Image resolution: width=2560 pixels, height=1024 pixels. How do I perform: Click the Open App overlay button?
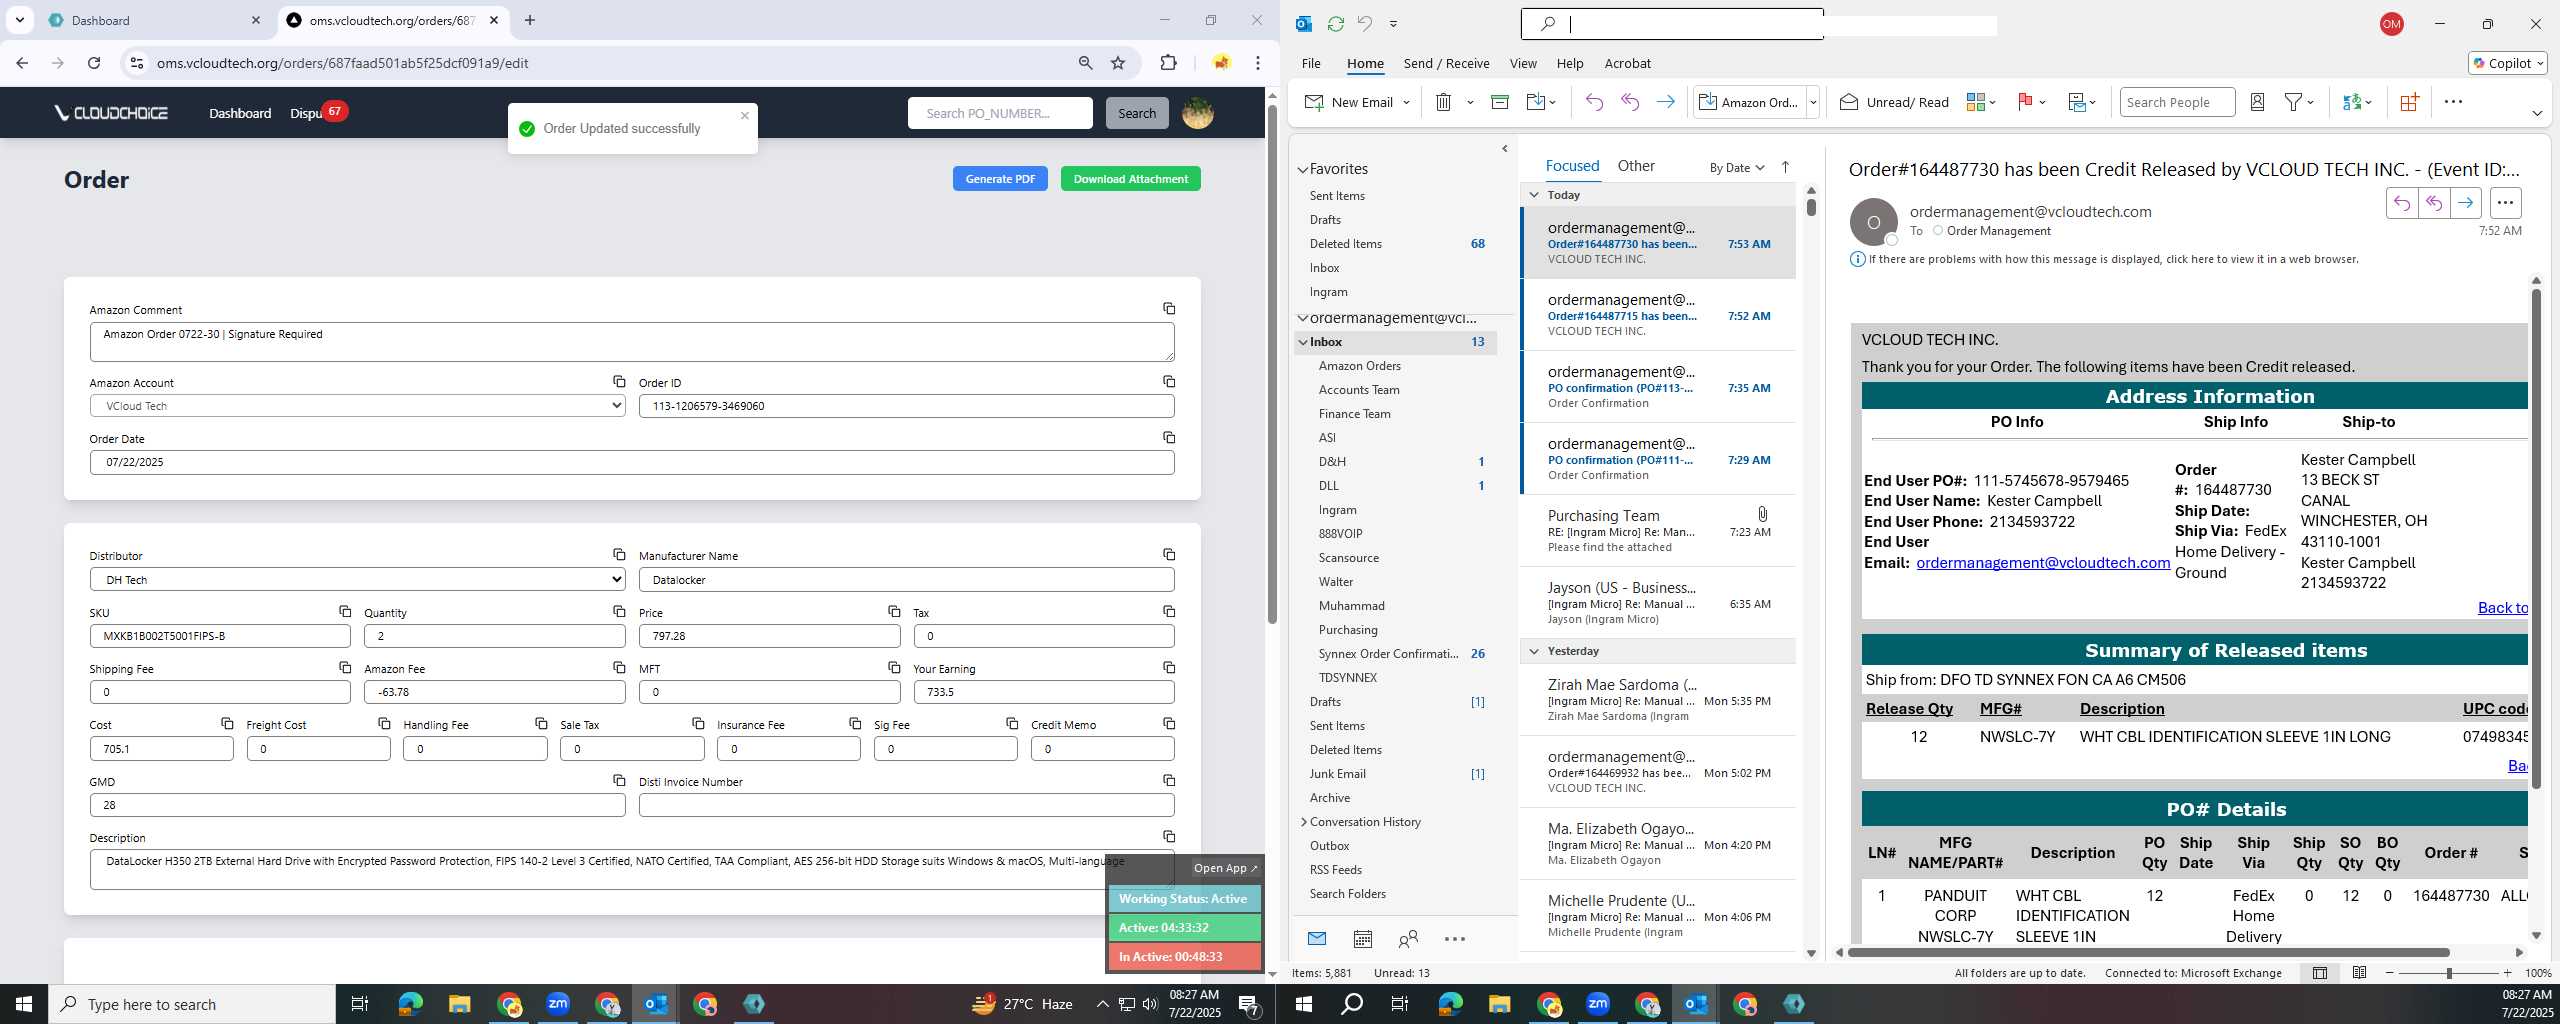coord(1225,868)
